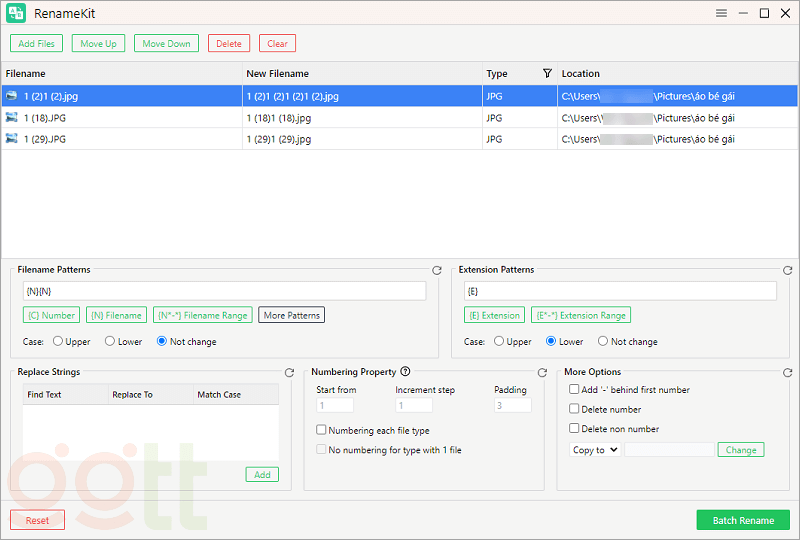Click the Add Files button
Image resolution: width=800 pixels, height=540 pixels.
tap(36, 44)
